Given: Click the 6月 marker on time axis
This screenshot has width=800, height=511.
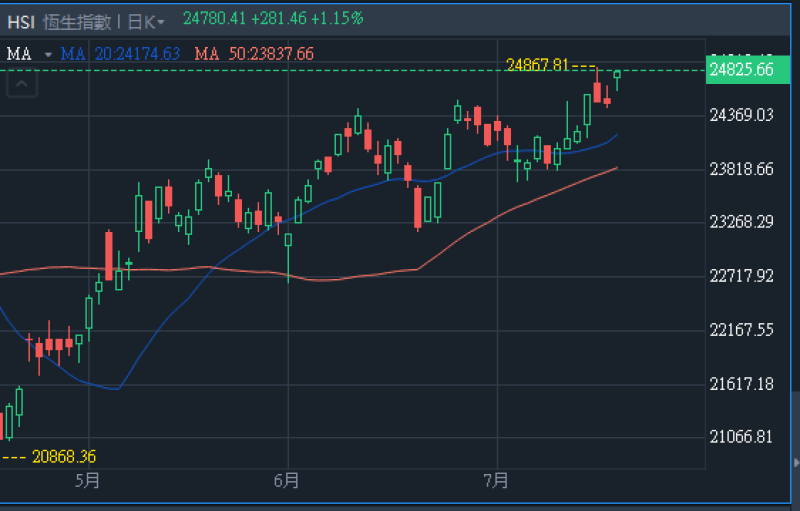Looking at the screenshot, I should click(286, 482).
